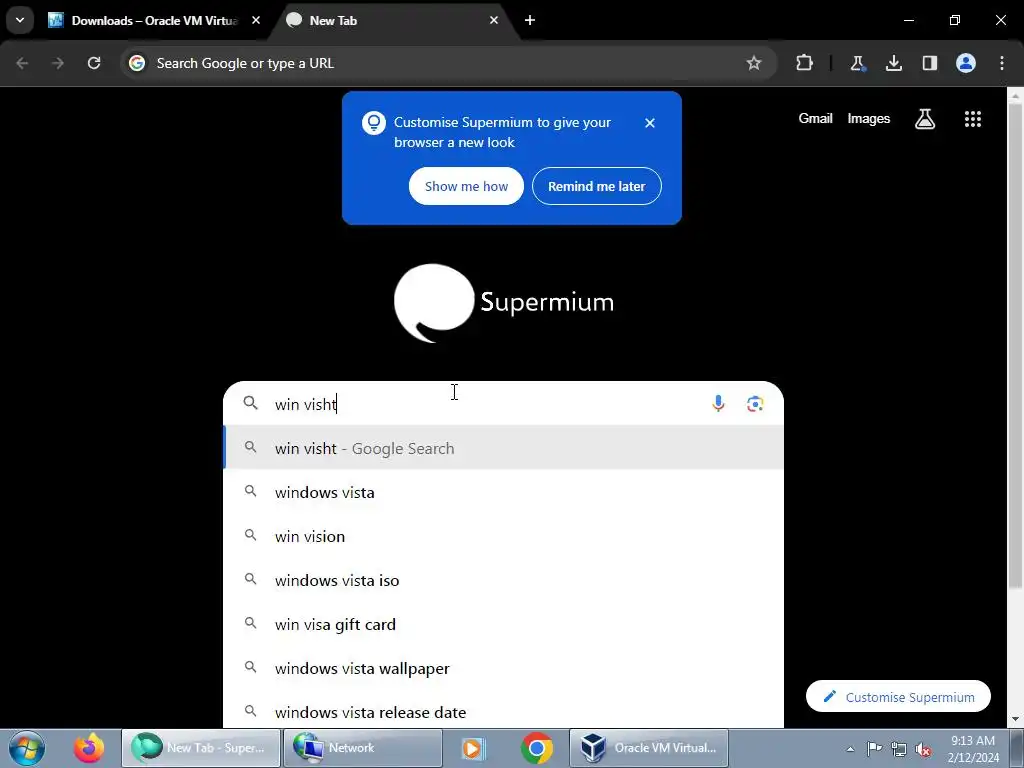Close the Downloads – Oracle VM tab
This screenshot has height=768, width=1024.
click(x=256, y=20)
